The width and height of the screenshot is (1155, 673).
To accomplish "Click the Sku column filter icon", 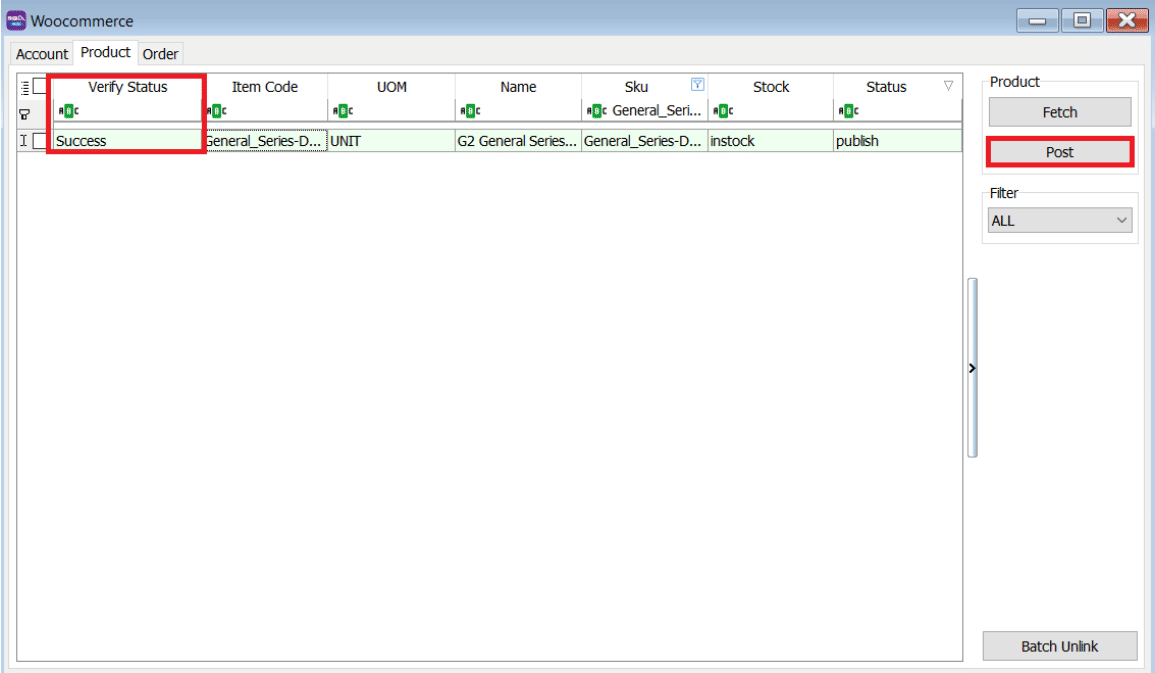I will pos(698,86).
